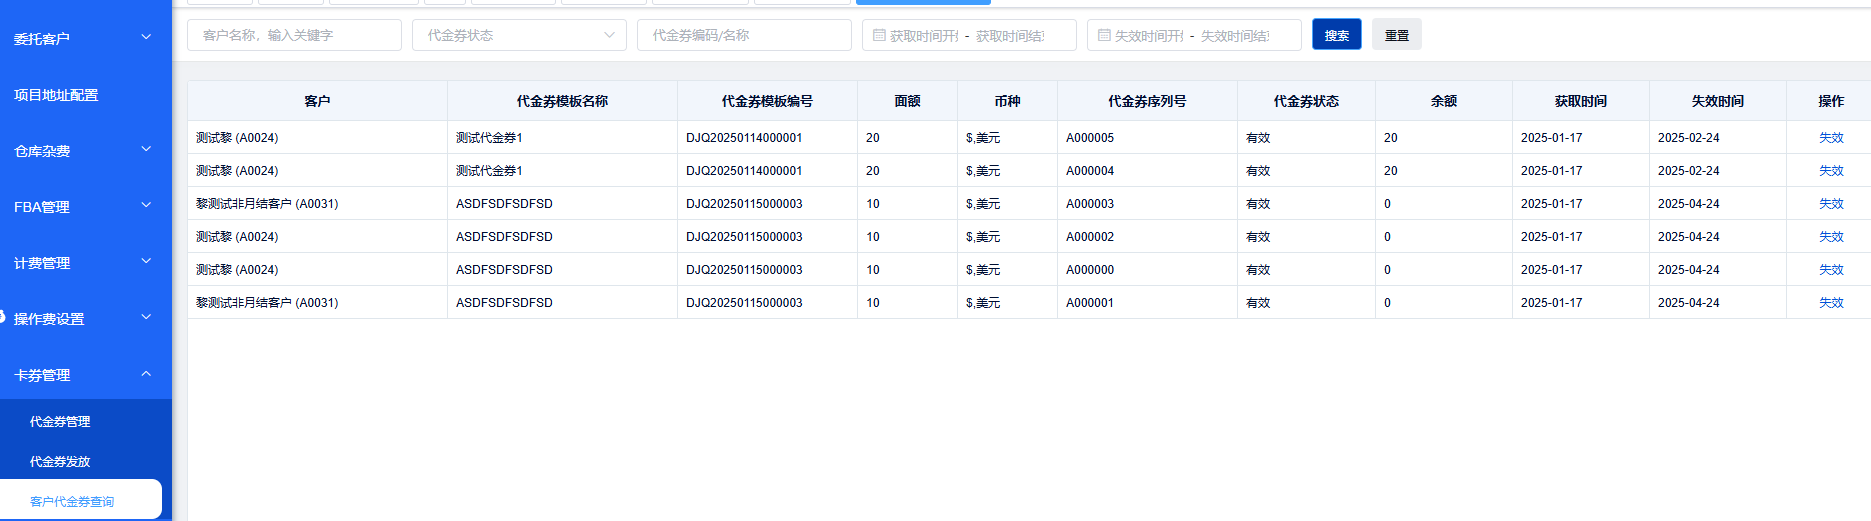Click the 失效时间 column header
Viewport: 1871px width, 521px height.
pyautogui.click(x=1718, y=101)
